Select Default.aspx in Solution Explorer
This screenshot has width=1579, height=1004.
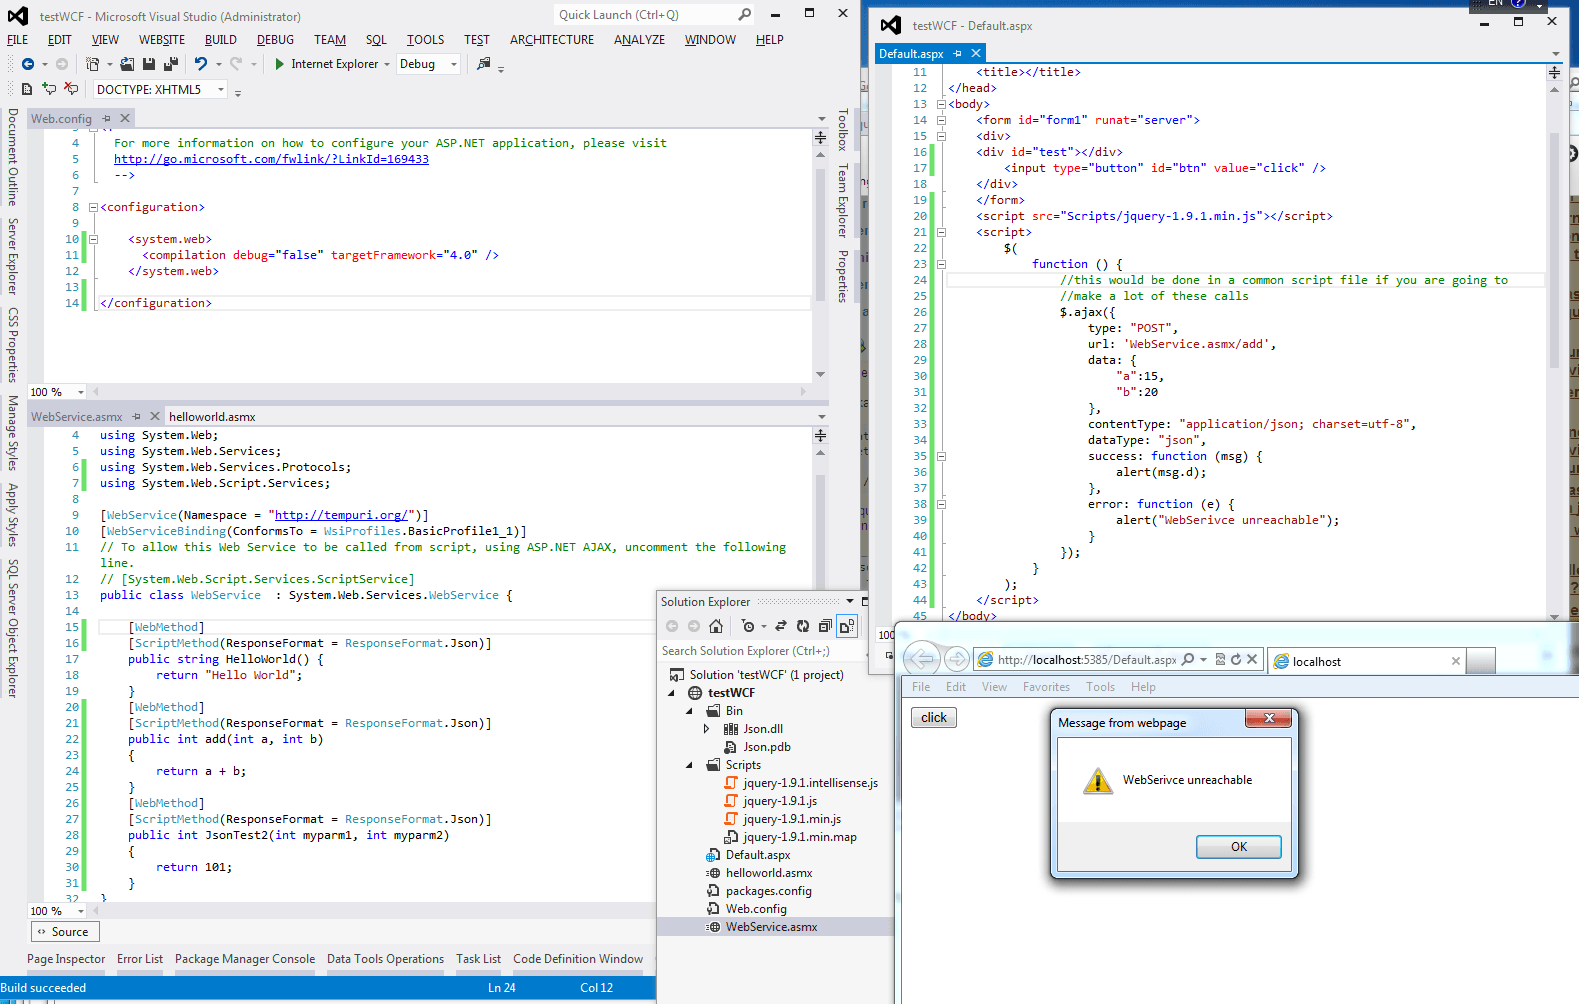757,855
